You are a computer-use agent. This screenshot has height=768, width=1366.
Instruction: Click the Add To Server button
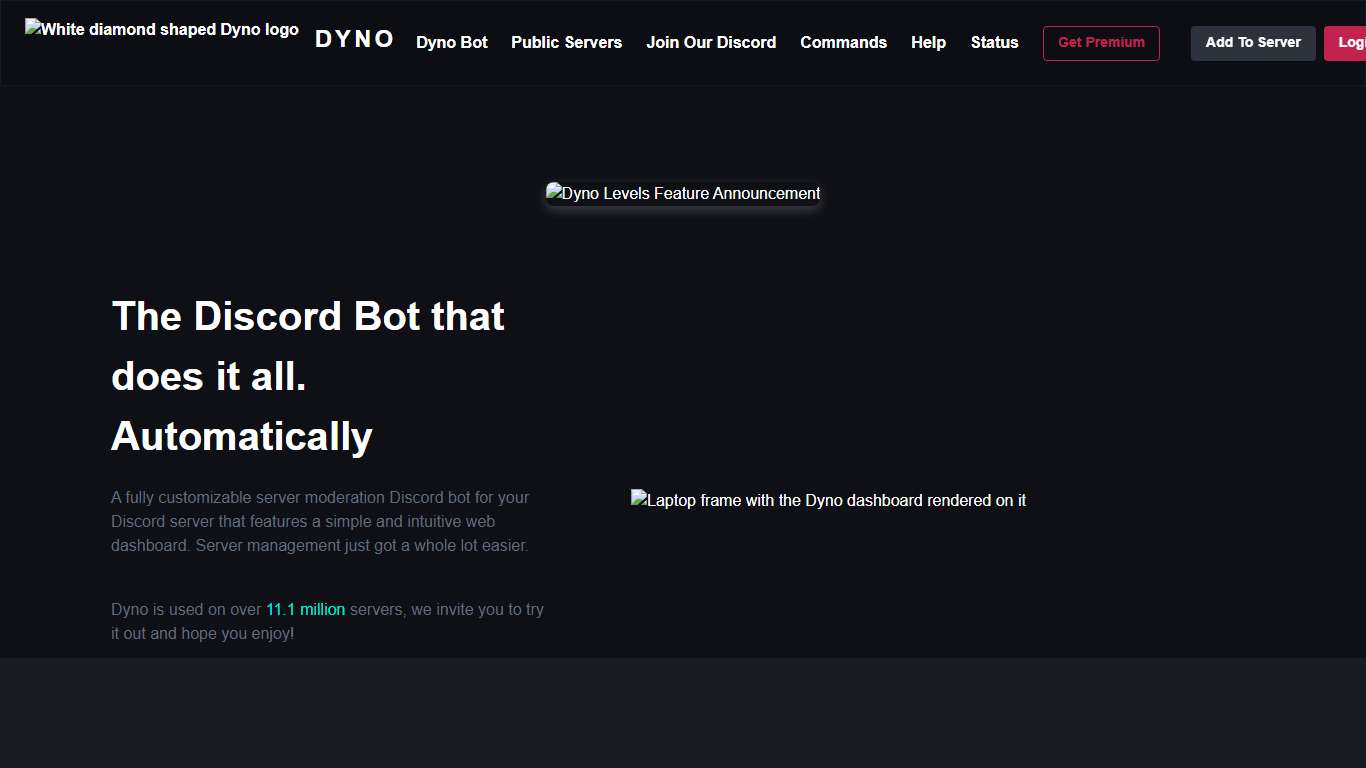click(x=1253, y=43)
